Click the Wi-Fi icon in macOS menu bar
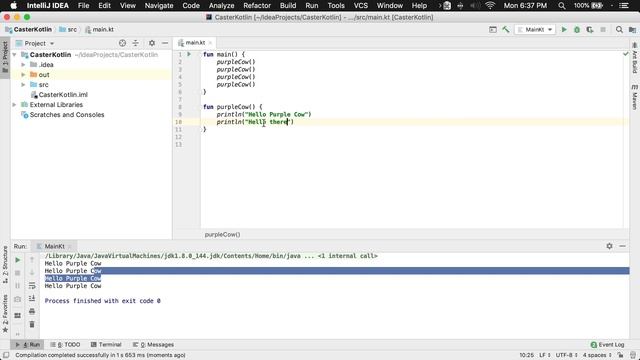 pos(490,6)
